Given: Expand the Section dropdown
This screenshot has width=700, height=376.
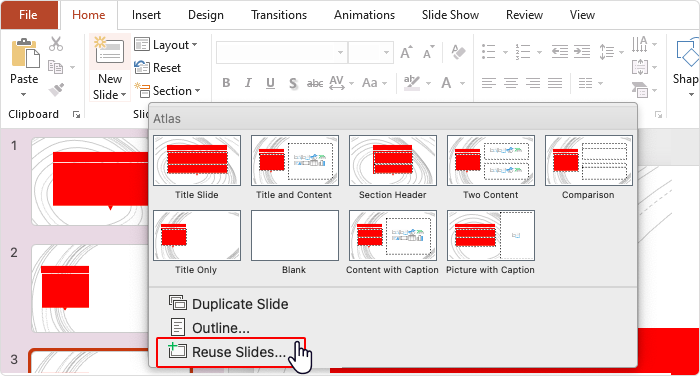Looking at the screenshot, I should click(x=167, y=91).
